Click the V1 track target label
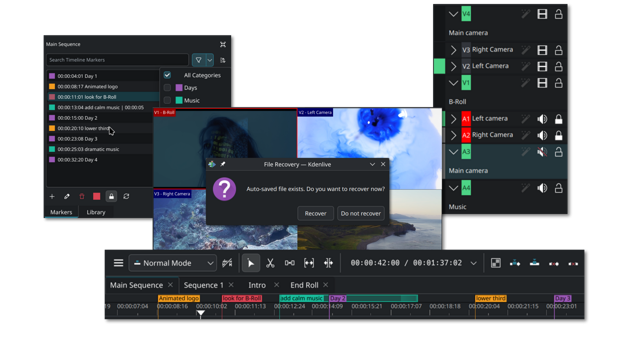Viewport: 640px width, 360px height. coord(466,83)
